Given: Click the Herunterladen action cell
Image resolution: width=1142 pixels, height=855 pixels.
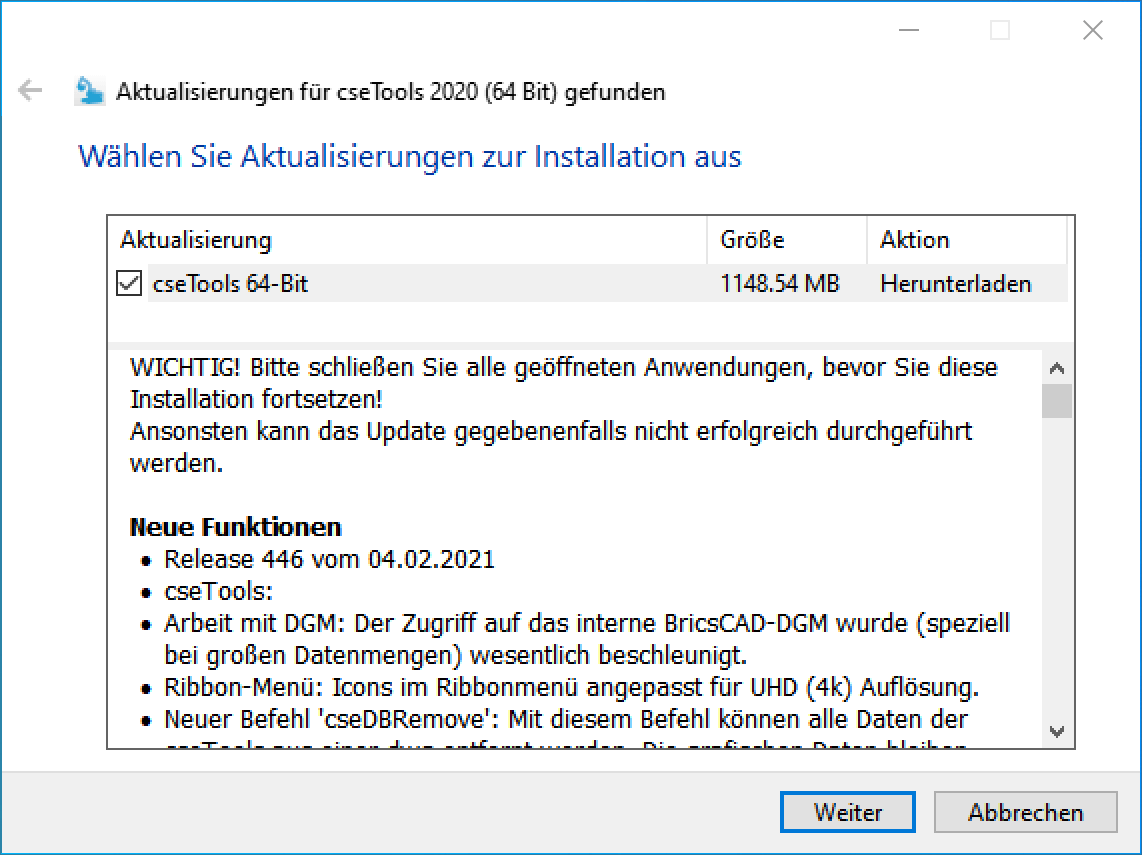Looking at the screenshot, I should tap(955, 284).
